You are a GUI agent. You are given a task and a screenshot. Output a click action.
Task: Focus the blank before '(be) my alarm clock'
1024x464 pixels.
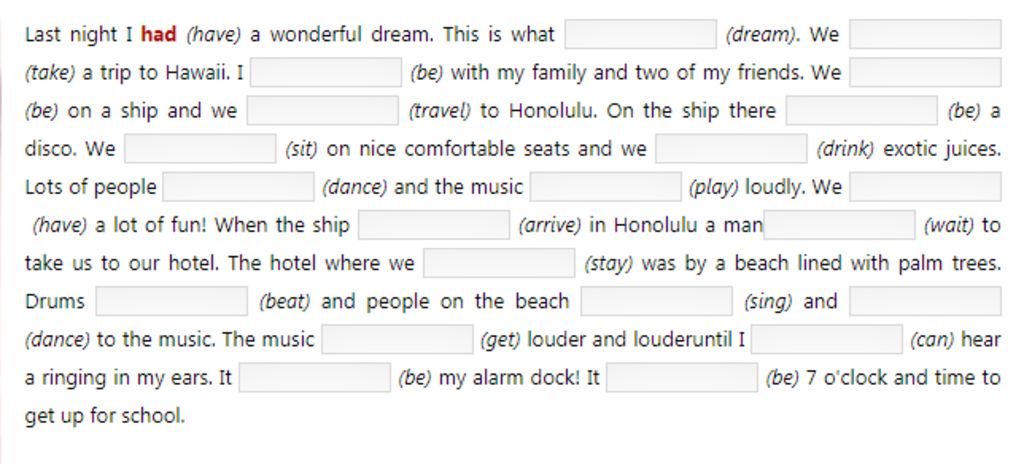point(315,378)
